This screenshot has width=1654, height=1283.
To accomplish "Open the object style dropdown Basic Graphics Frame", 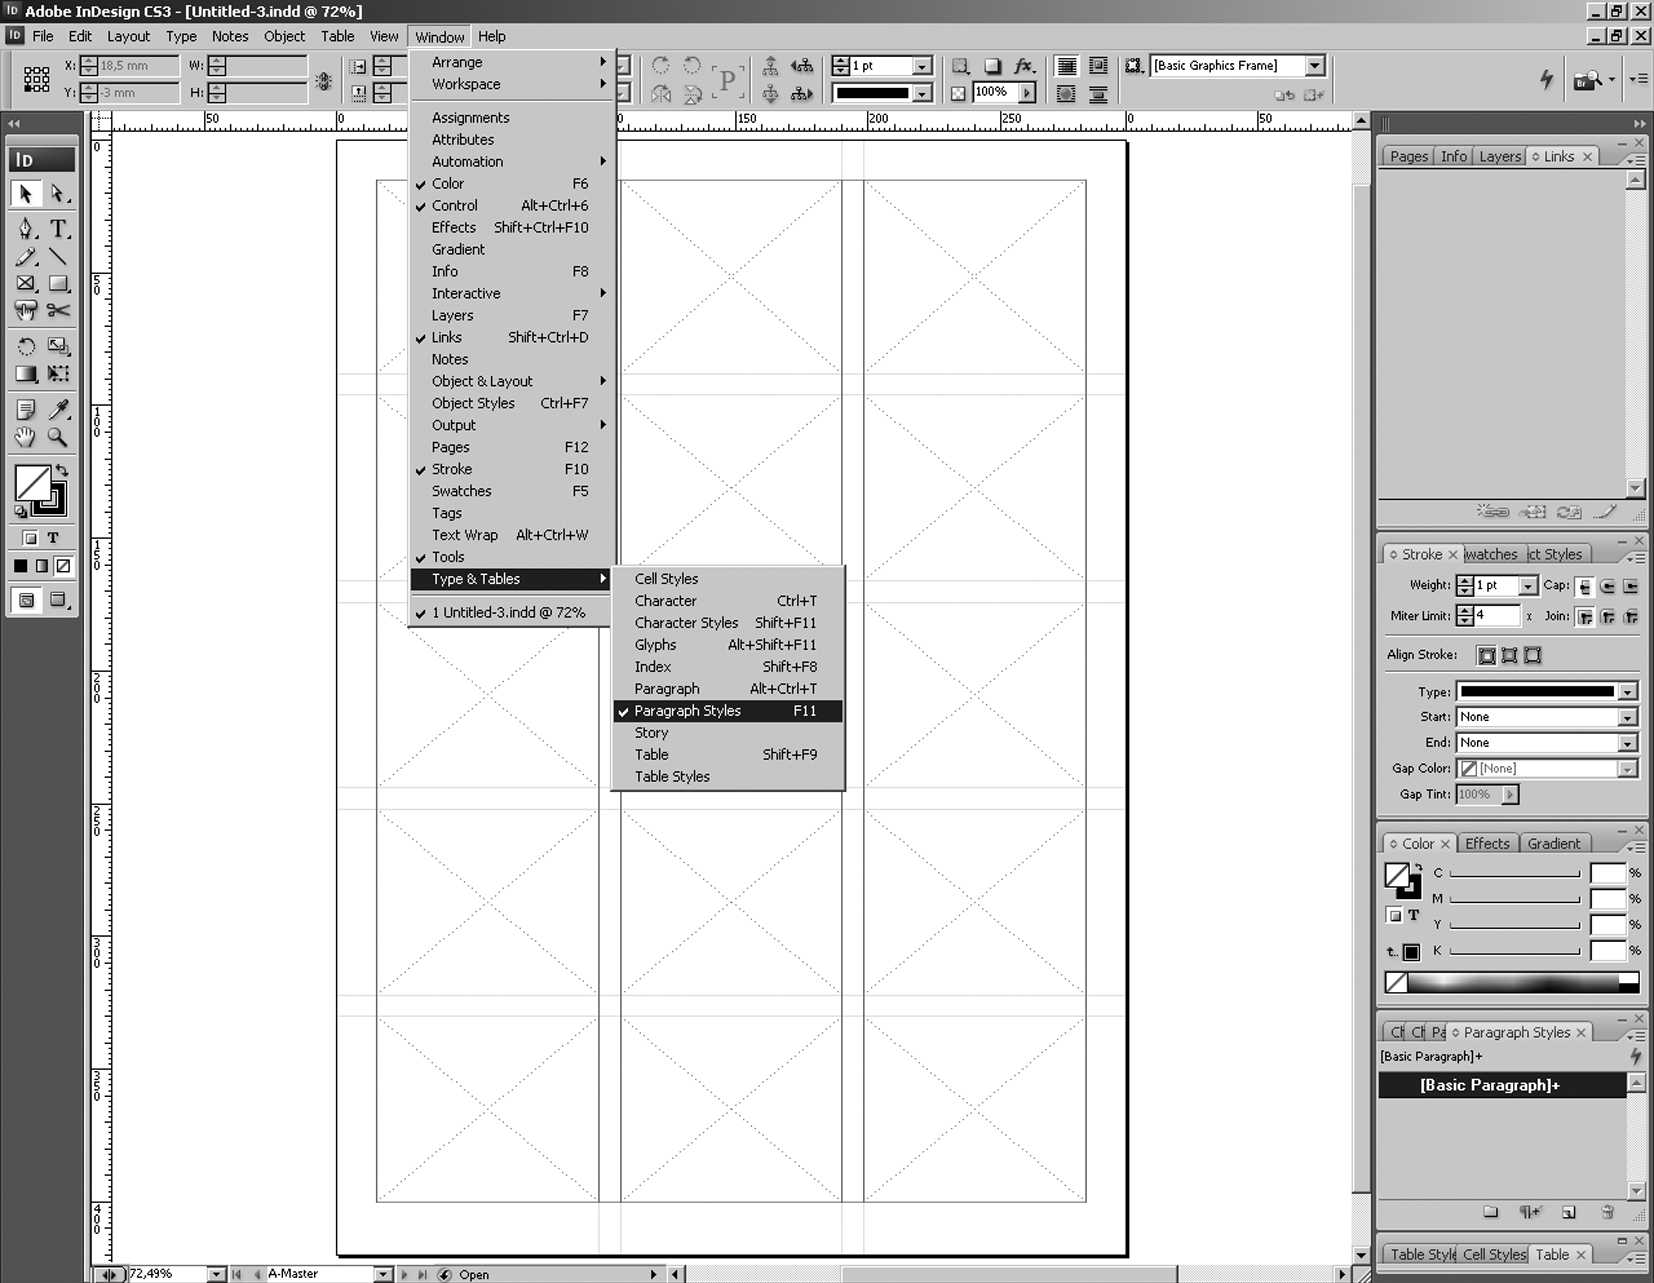I will click(x=1315, y=66).
